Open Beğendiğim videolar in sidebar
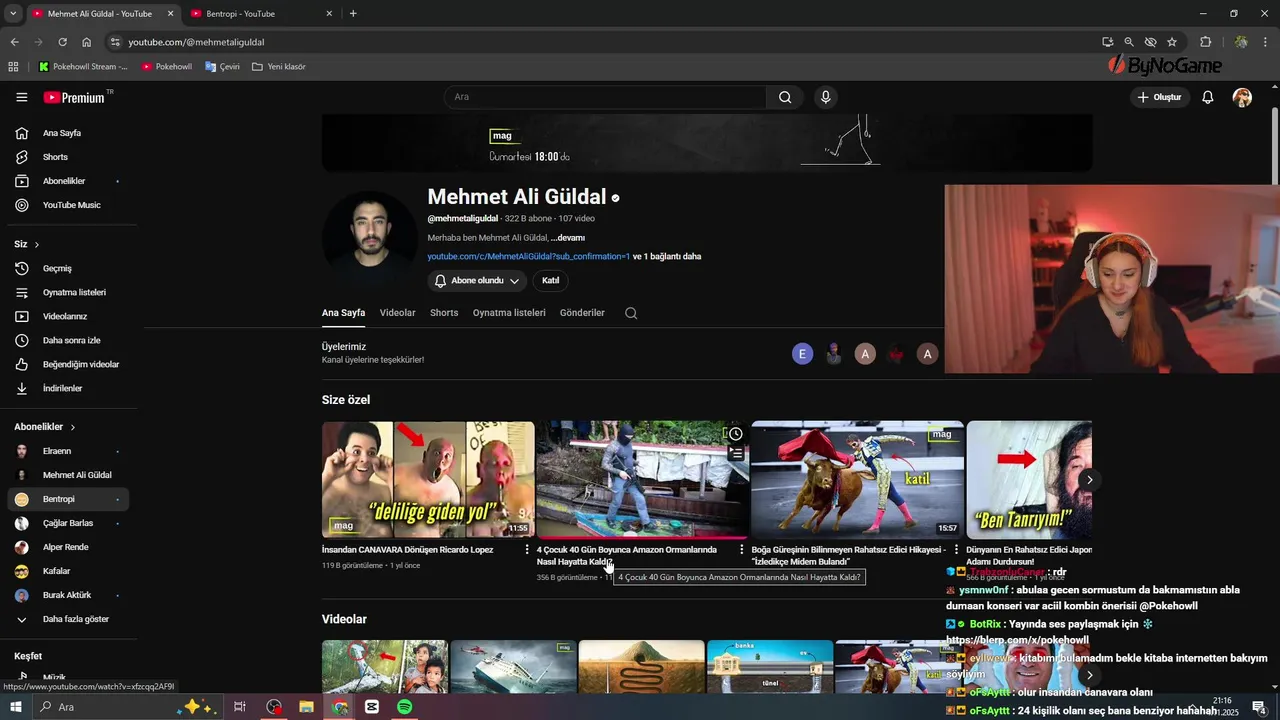The width and height of the screenshot is (1280, 720). coord(68,364)
